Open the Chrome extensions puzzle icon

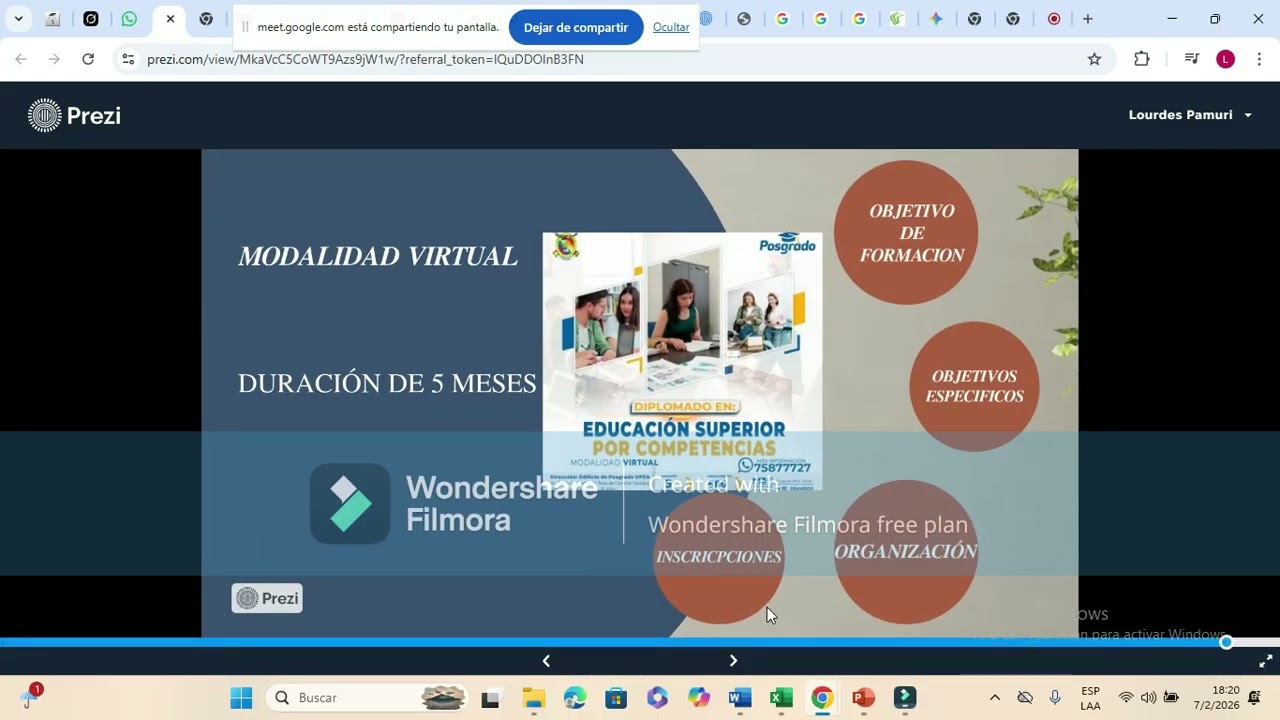click(1142, 59)
